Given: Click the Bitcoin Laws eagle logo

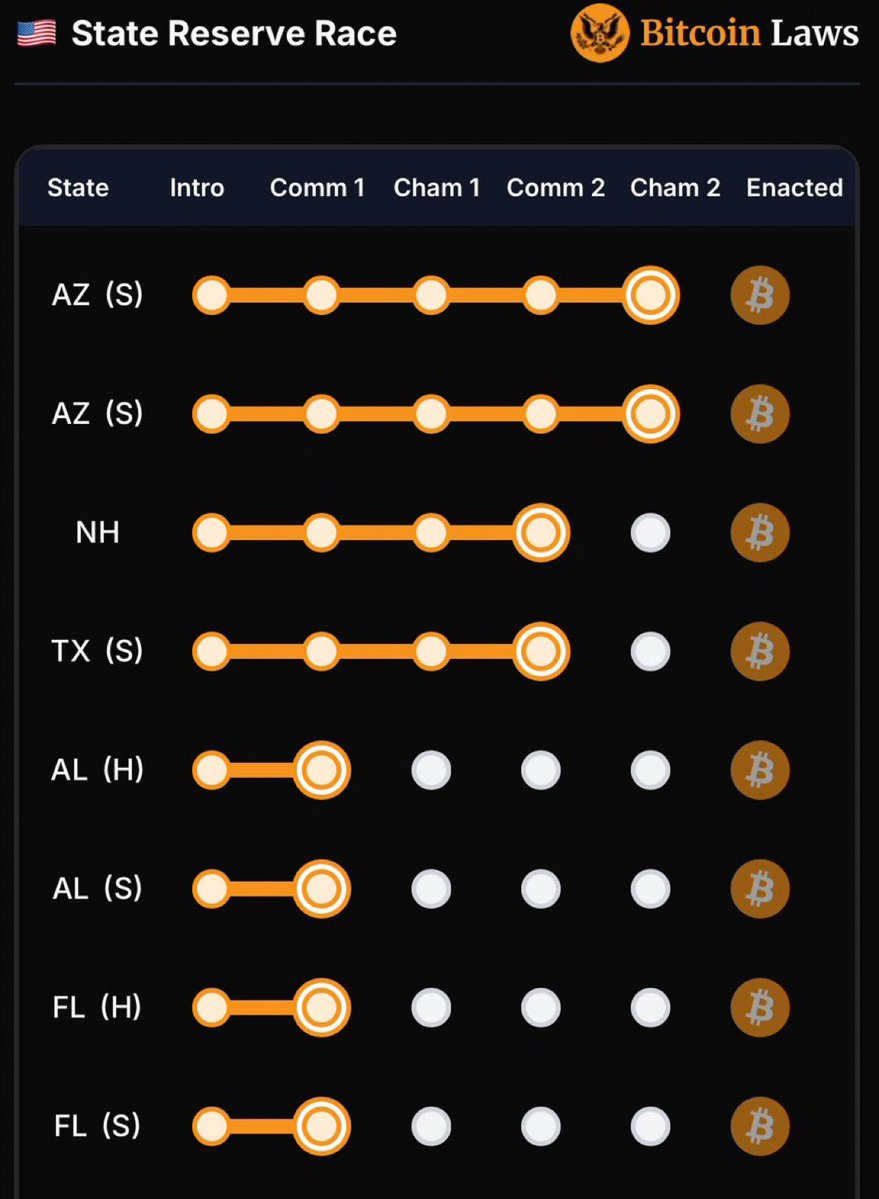Looking at the screenshot, I should pos(600,33).
